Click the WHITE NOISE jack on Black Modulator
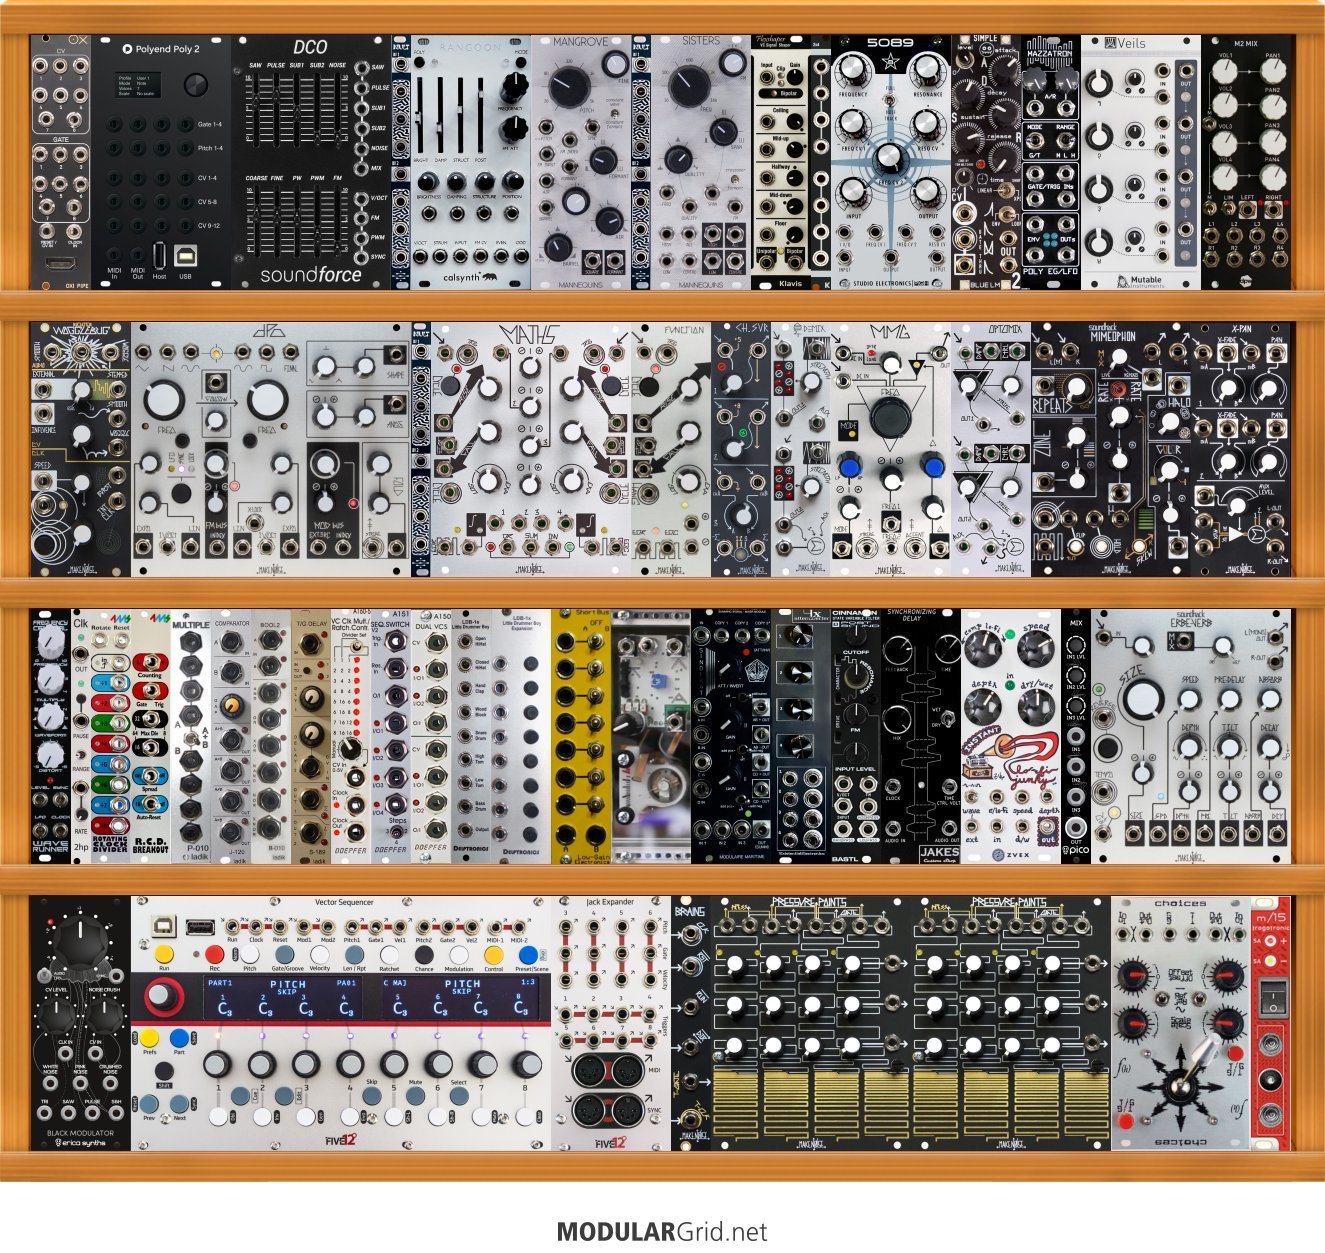 point(49,1084)
